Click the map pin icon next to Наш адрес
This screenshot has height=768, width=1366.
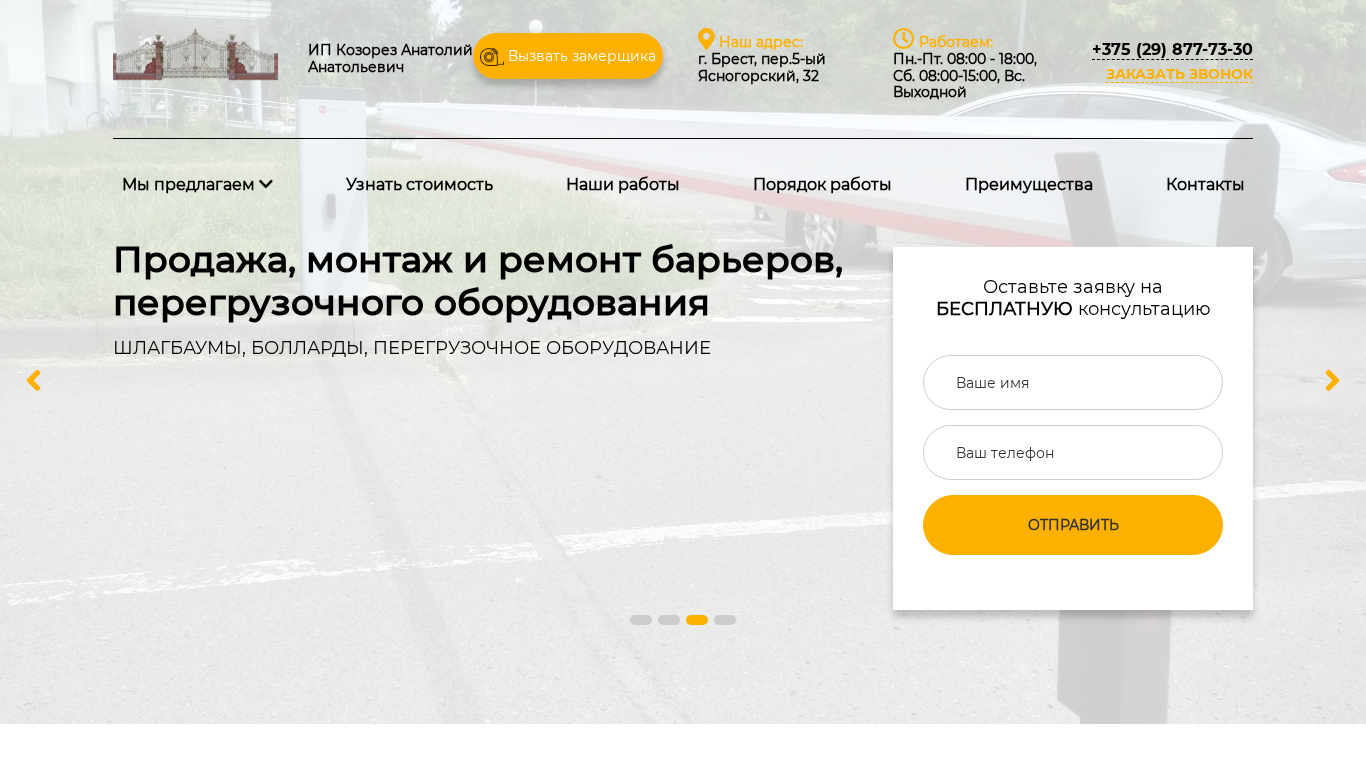(706, 39)
